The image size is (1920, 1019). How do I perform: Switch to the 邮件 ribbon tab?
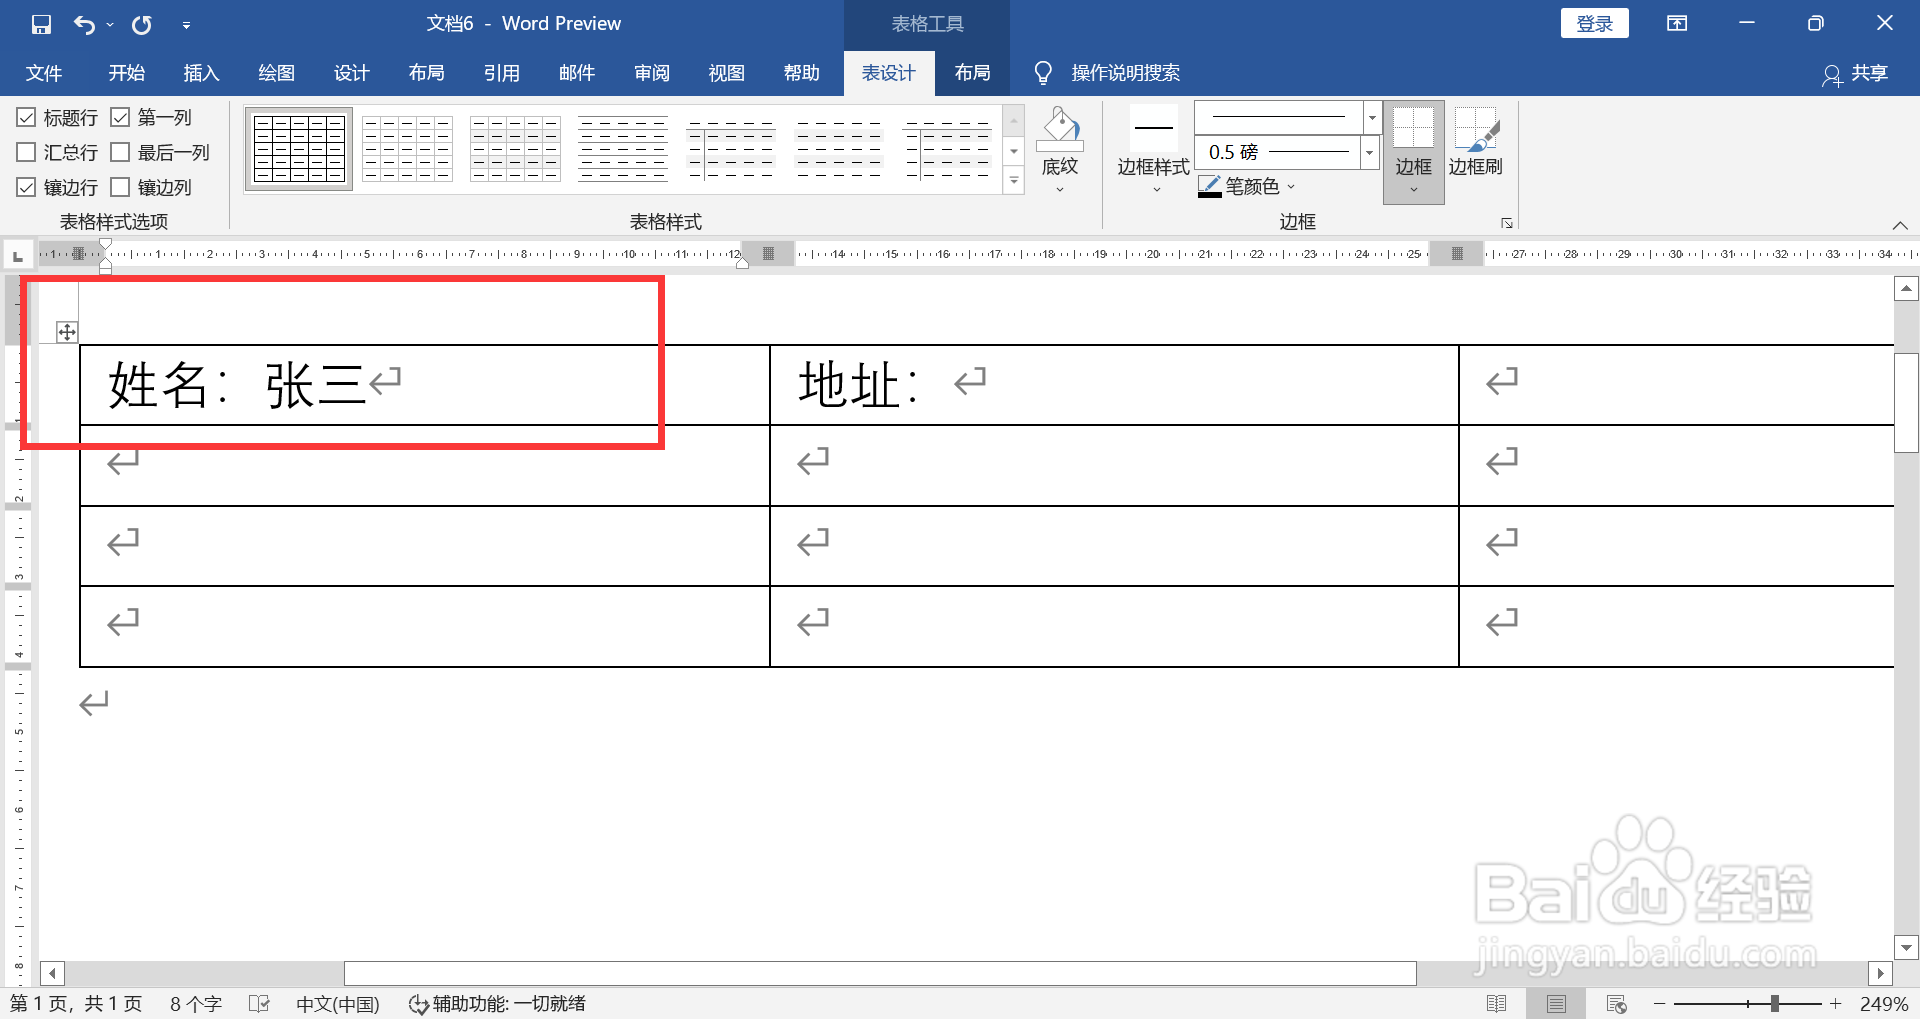577,72
